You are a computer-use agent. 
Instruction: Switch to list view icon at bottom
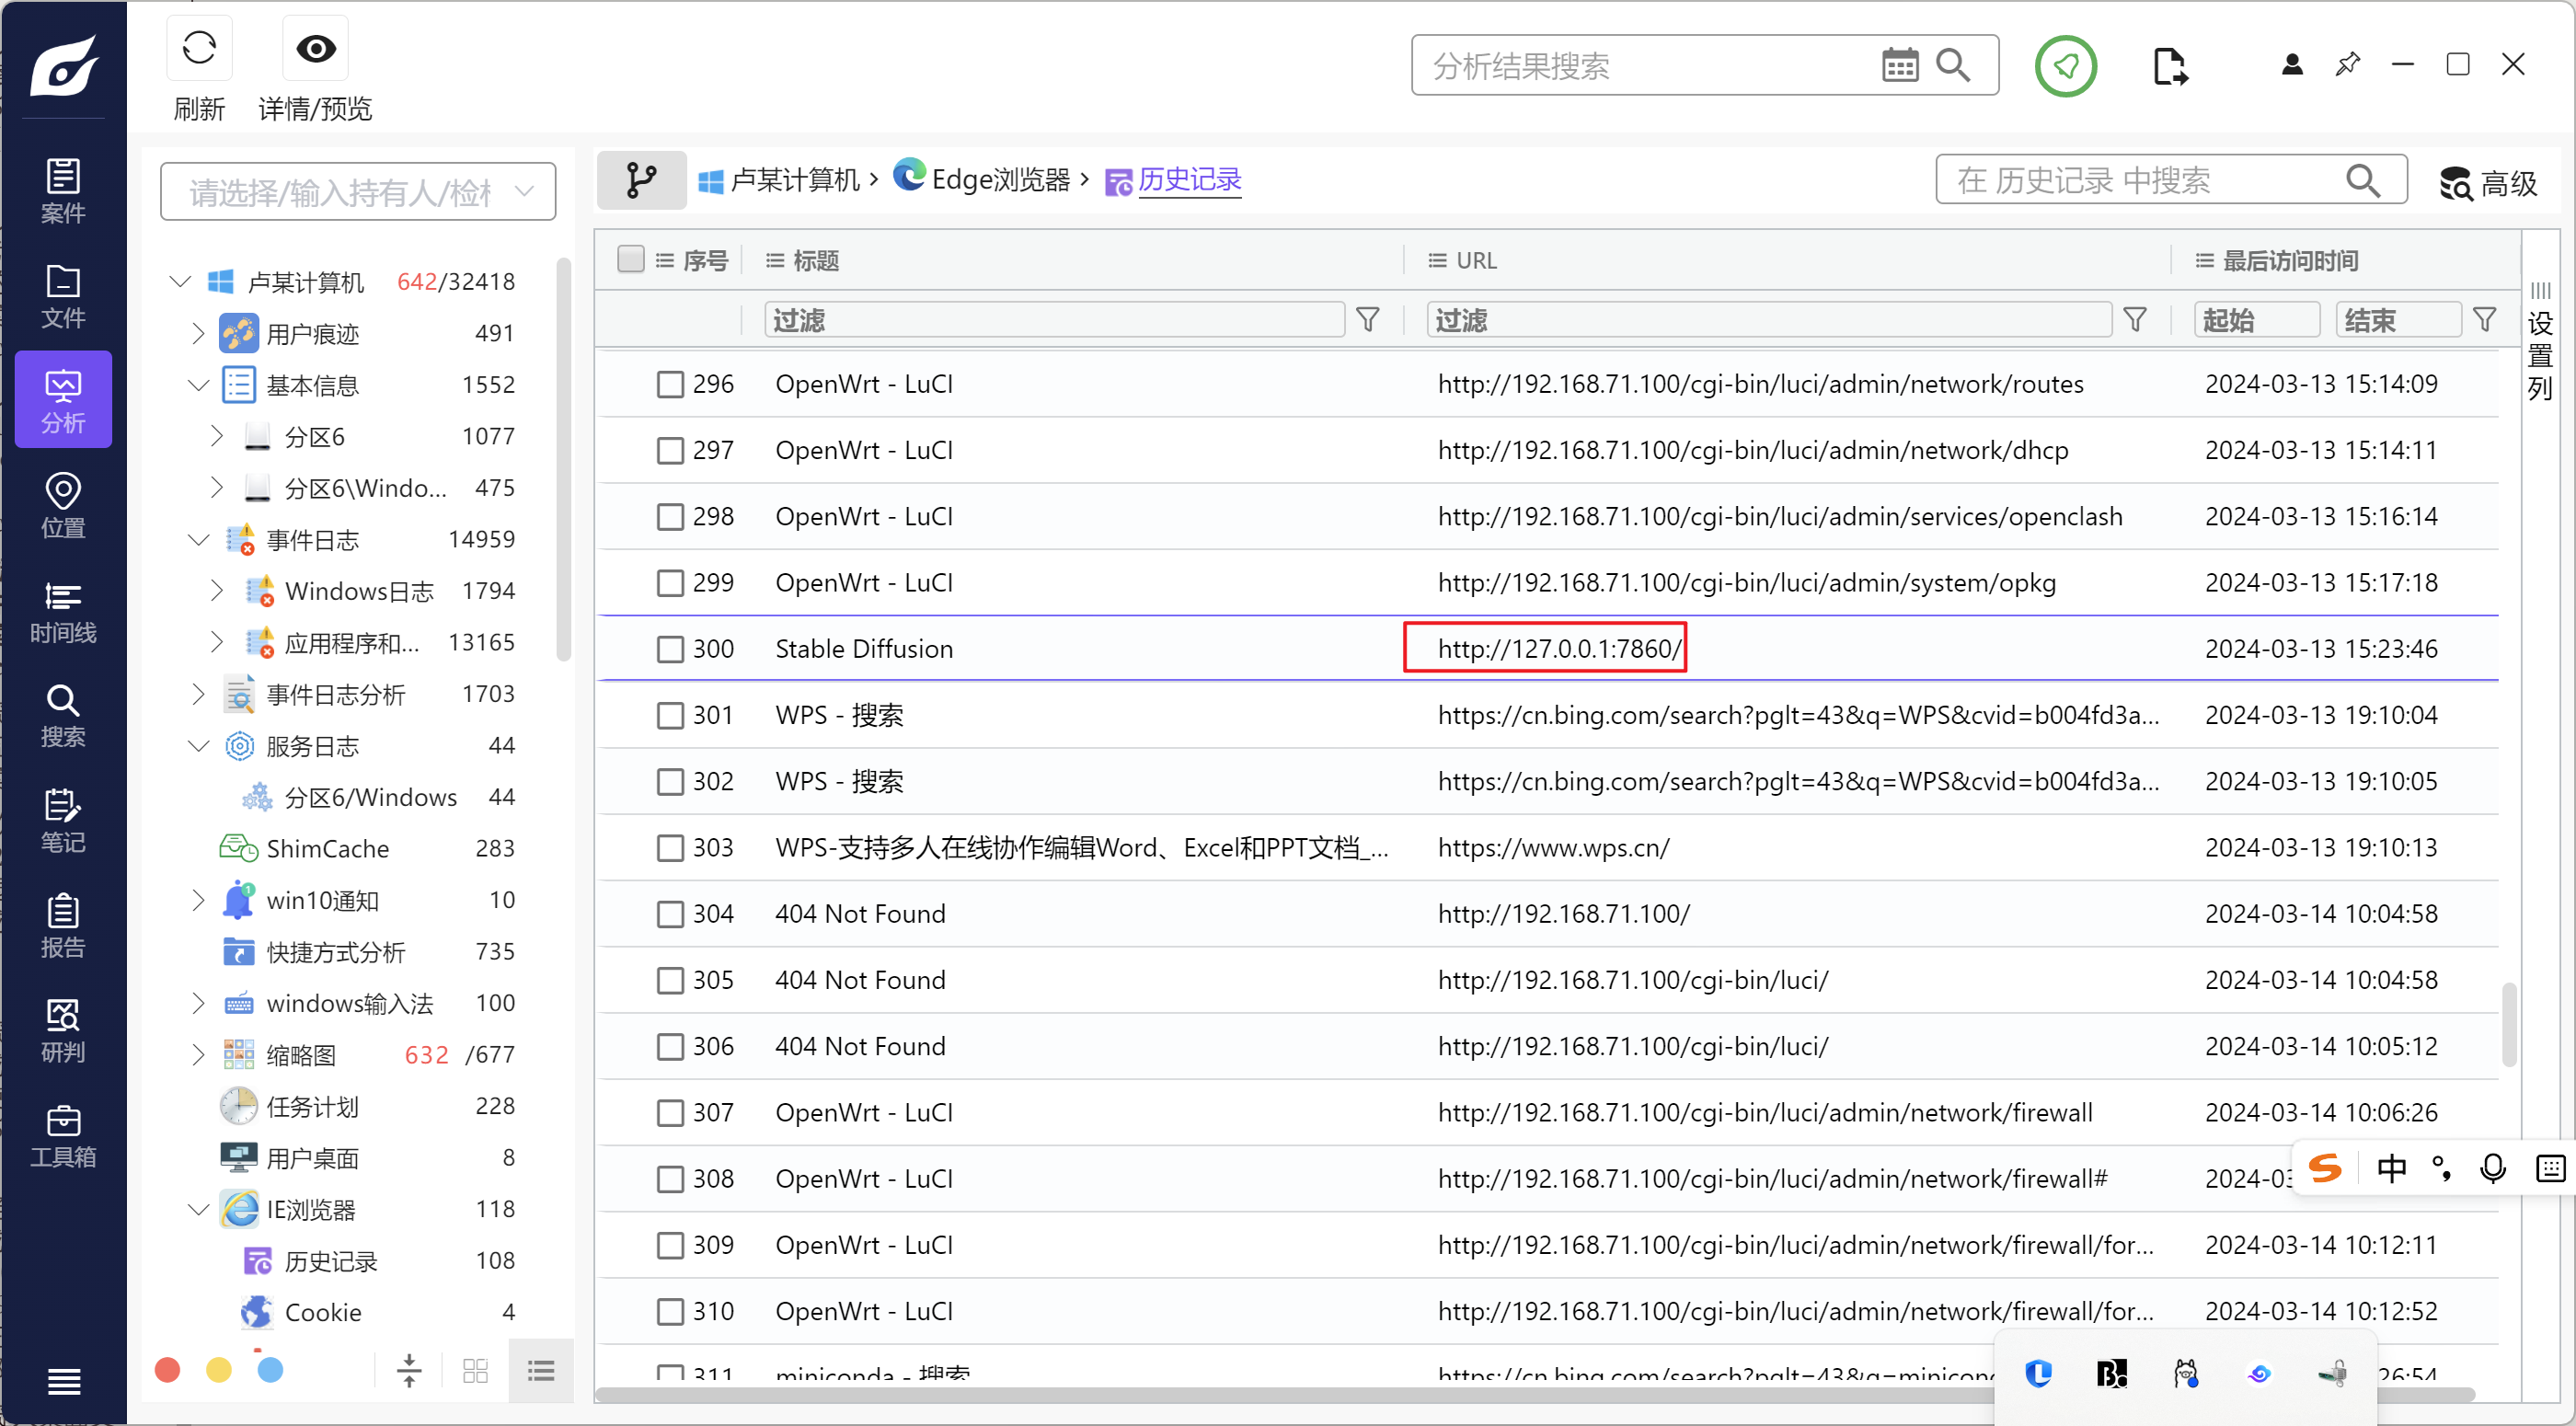(x=541, y=1371)
